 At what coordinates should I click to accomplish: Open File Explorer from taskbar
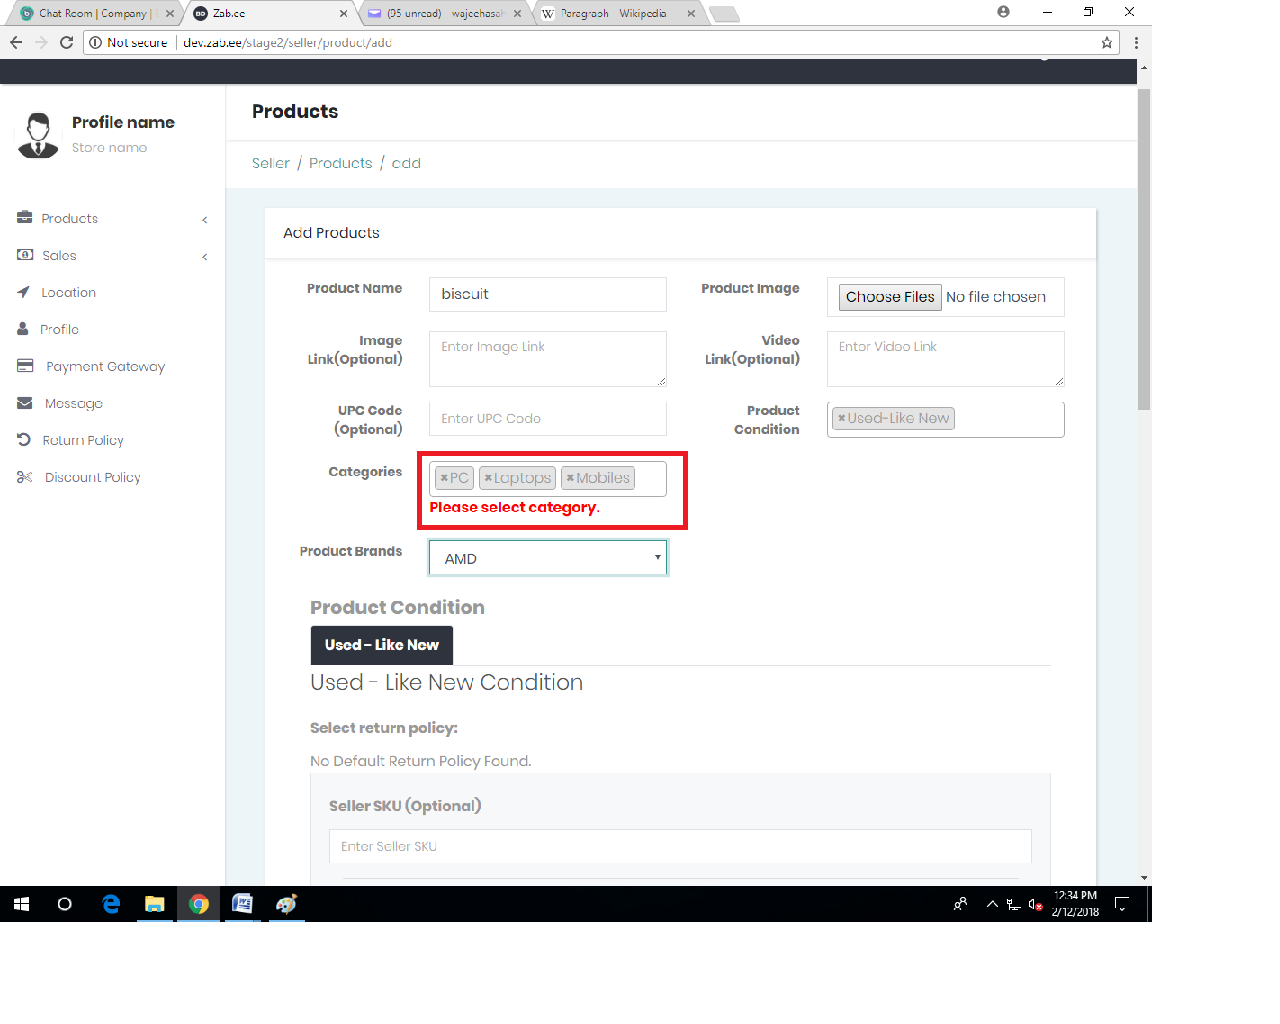155,904
